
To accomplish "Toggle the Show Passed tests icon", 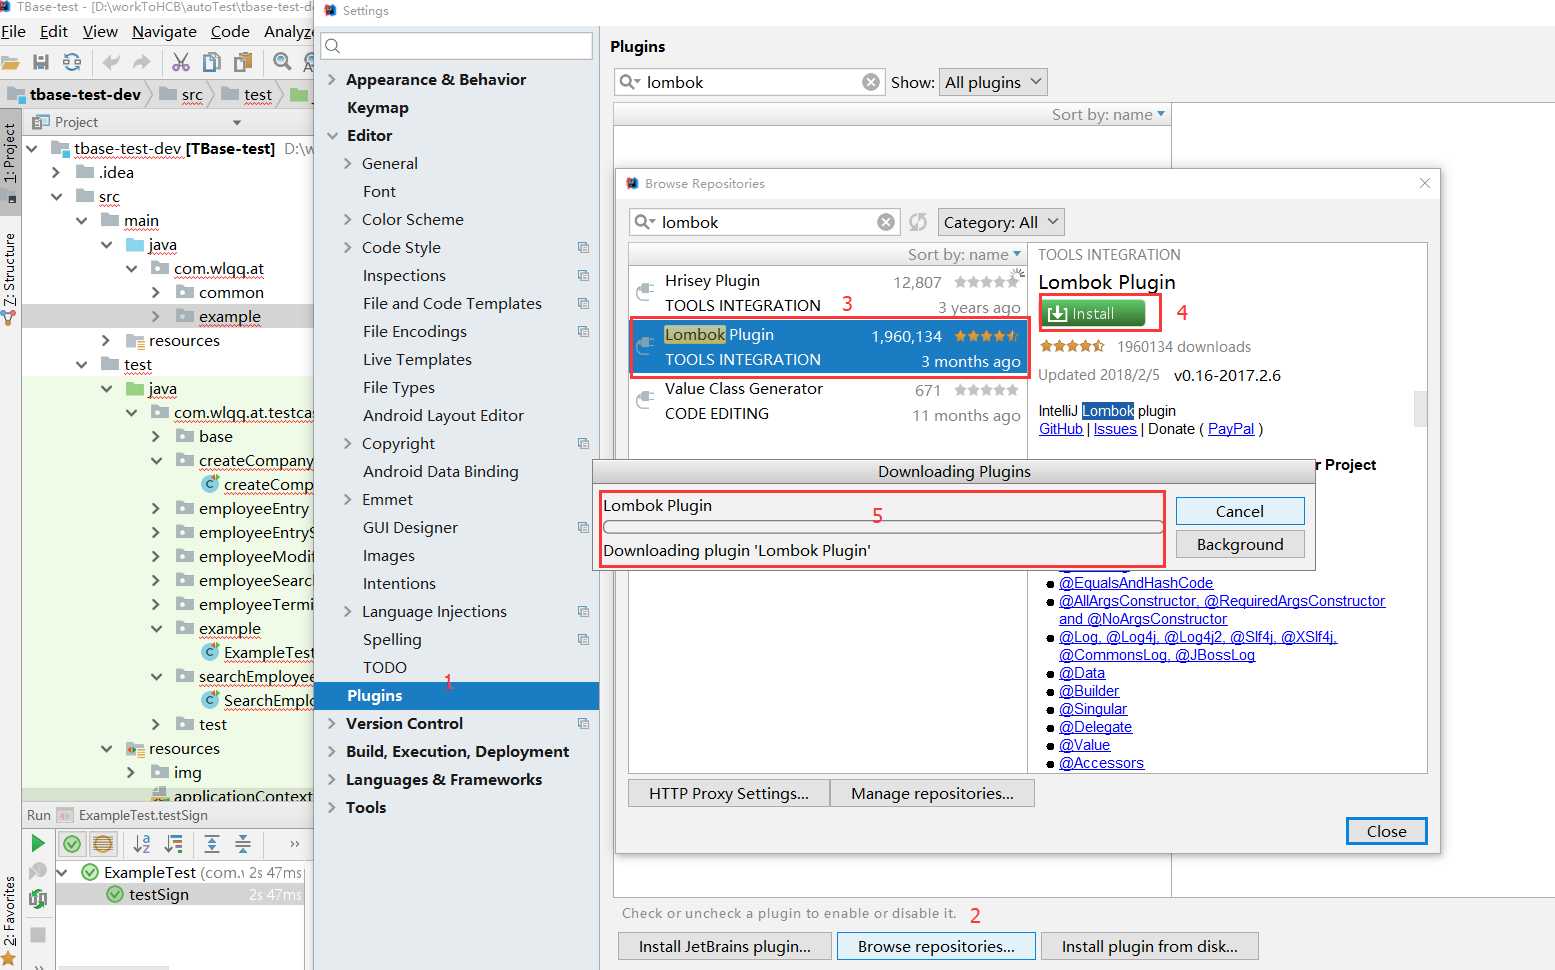I will pos(72,844).
